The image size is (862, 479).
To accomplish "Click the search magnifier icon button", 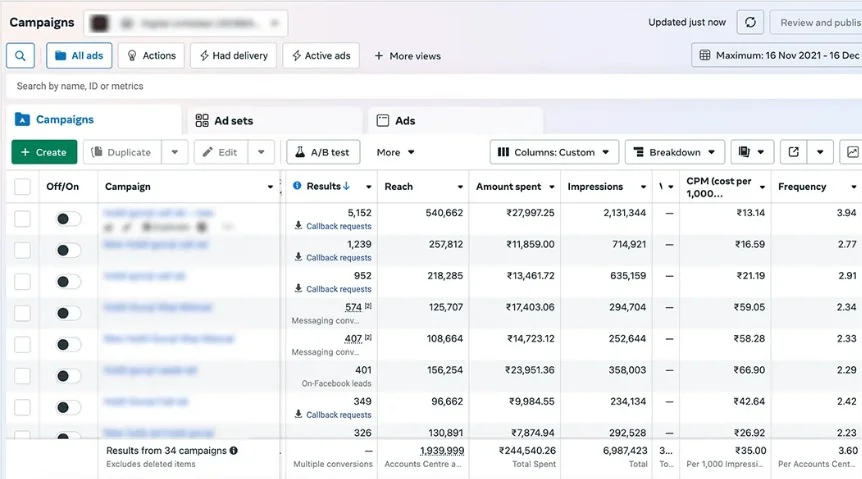I will coord(20,56).
